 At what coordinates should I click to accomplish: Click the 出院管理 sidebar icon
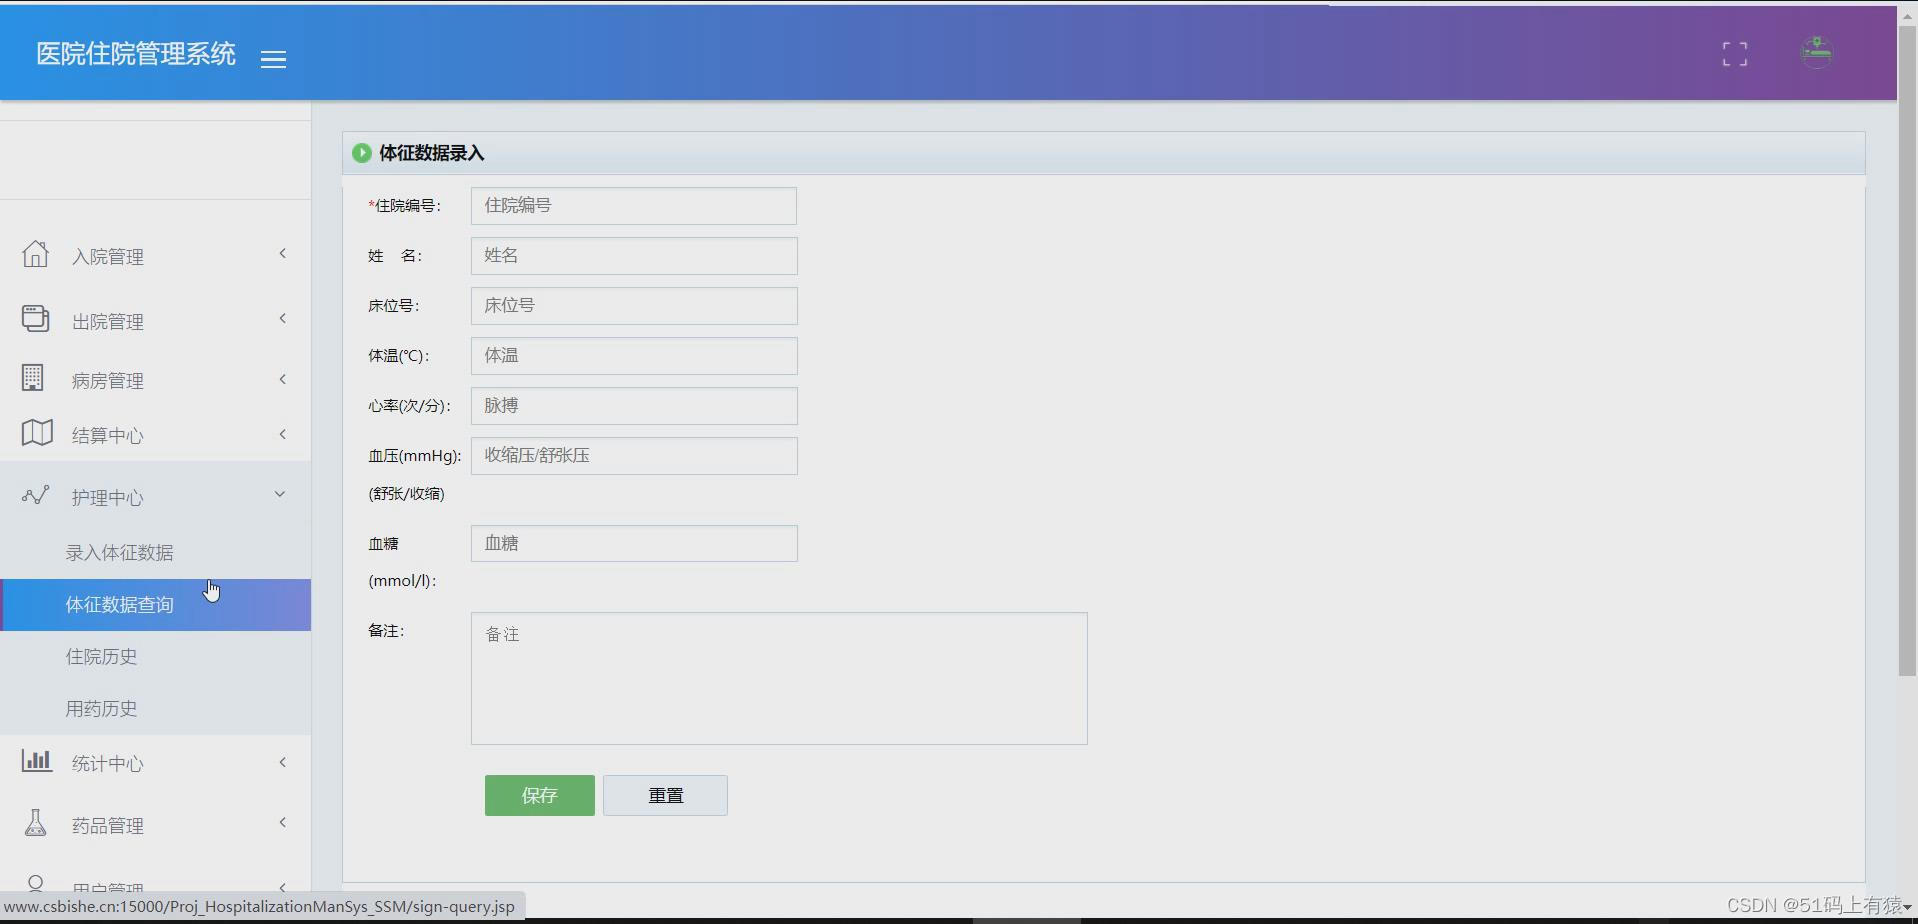35,318
